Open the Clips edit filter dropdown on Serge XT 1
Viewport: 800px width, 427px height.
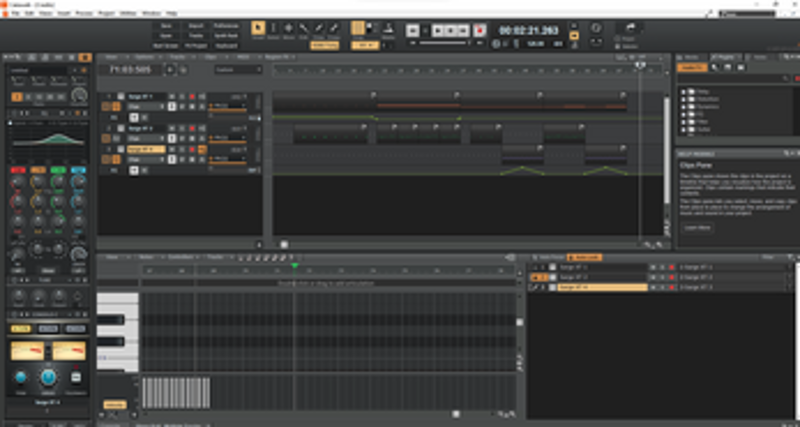(146, 107)
